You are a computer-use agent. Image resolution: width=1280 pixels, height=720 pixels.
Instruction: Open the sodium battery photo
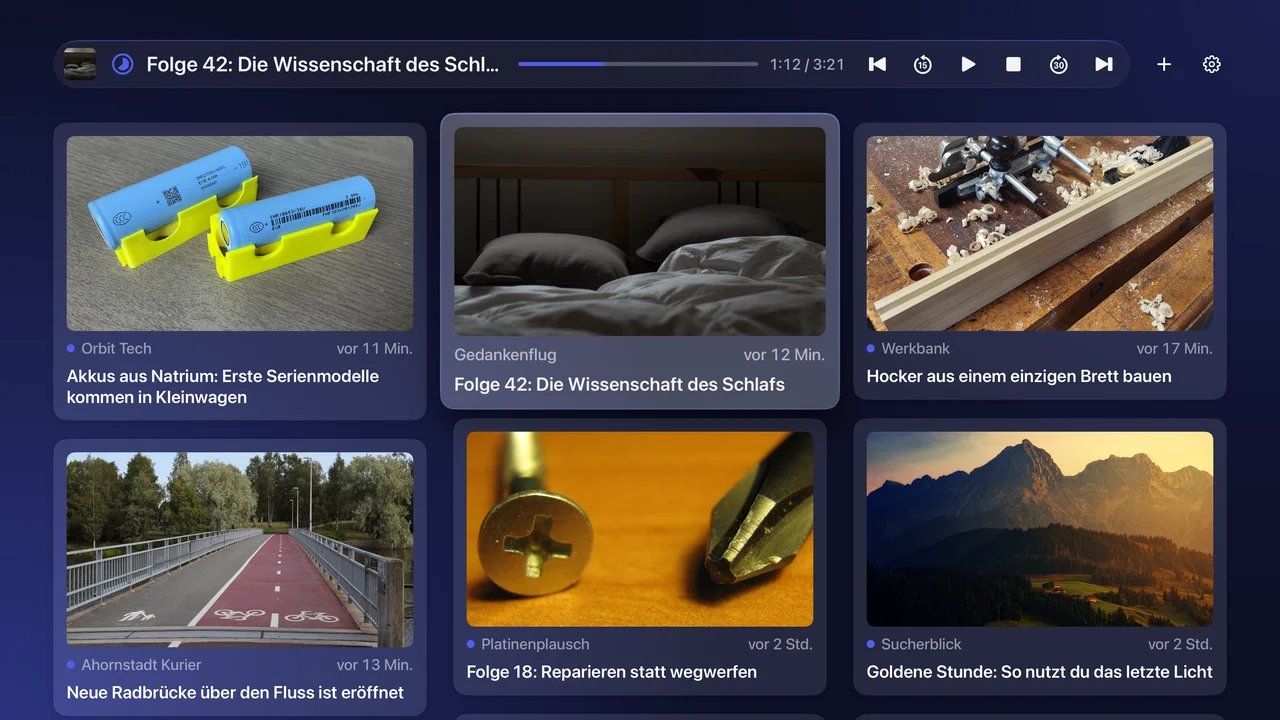click(x=240, y=233)
